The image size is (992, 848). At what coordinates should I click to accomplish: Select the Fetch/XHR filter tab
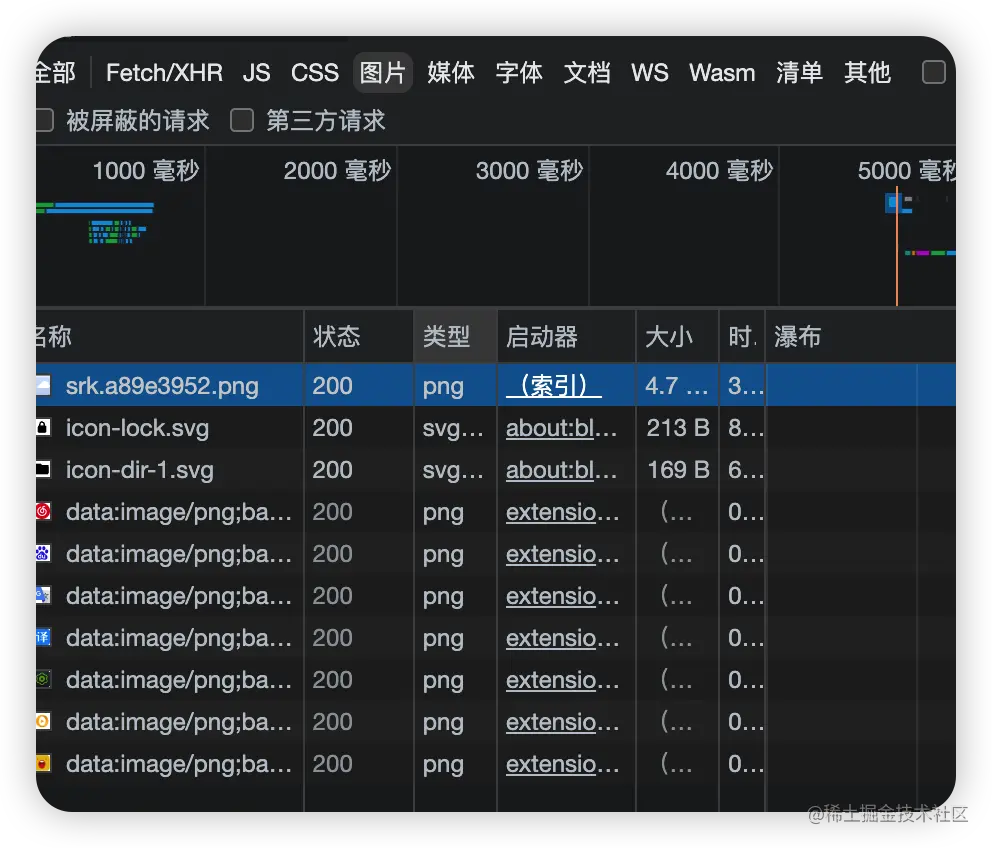[x=164, y=73]
